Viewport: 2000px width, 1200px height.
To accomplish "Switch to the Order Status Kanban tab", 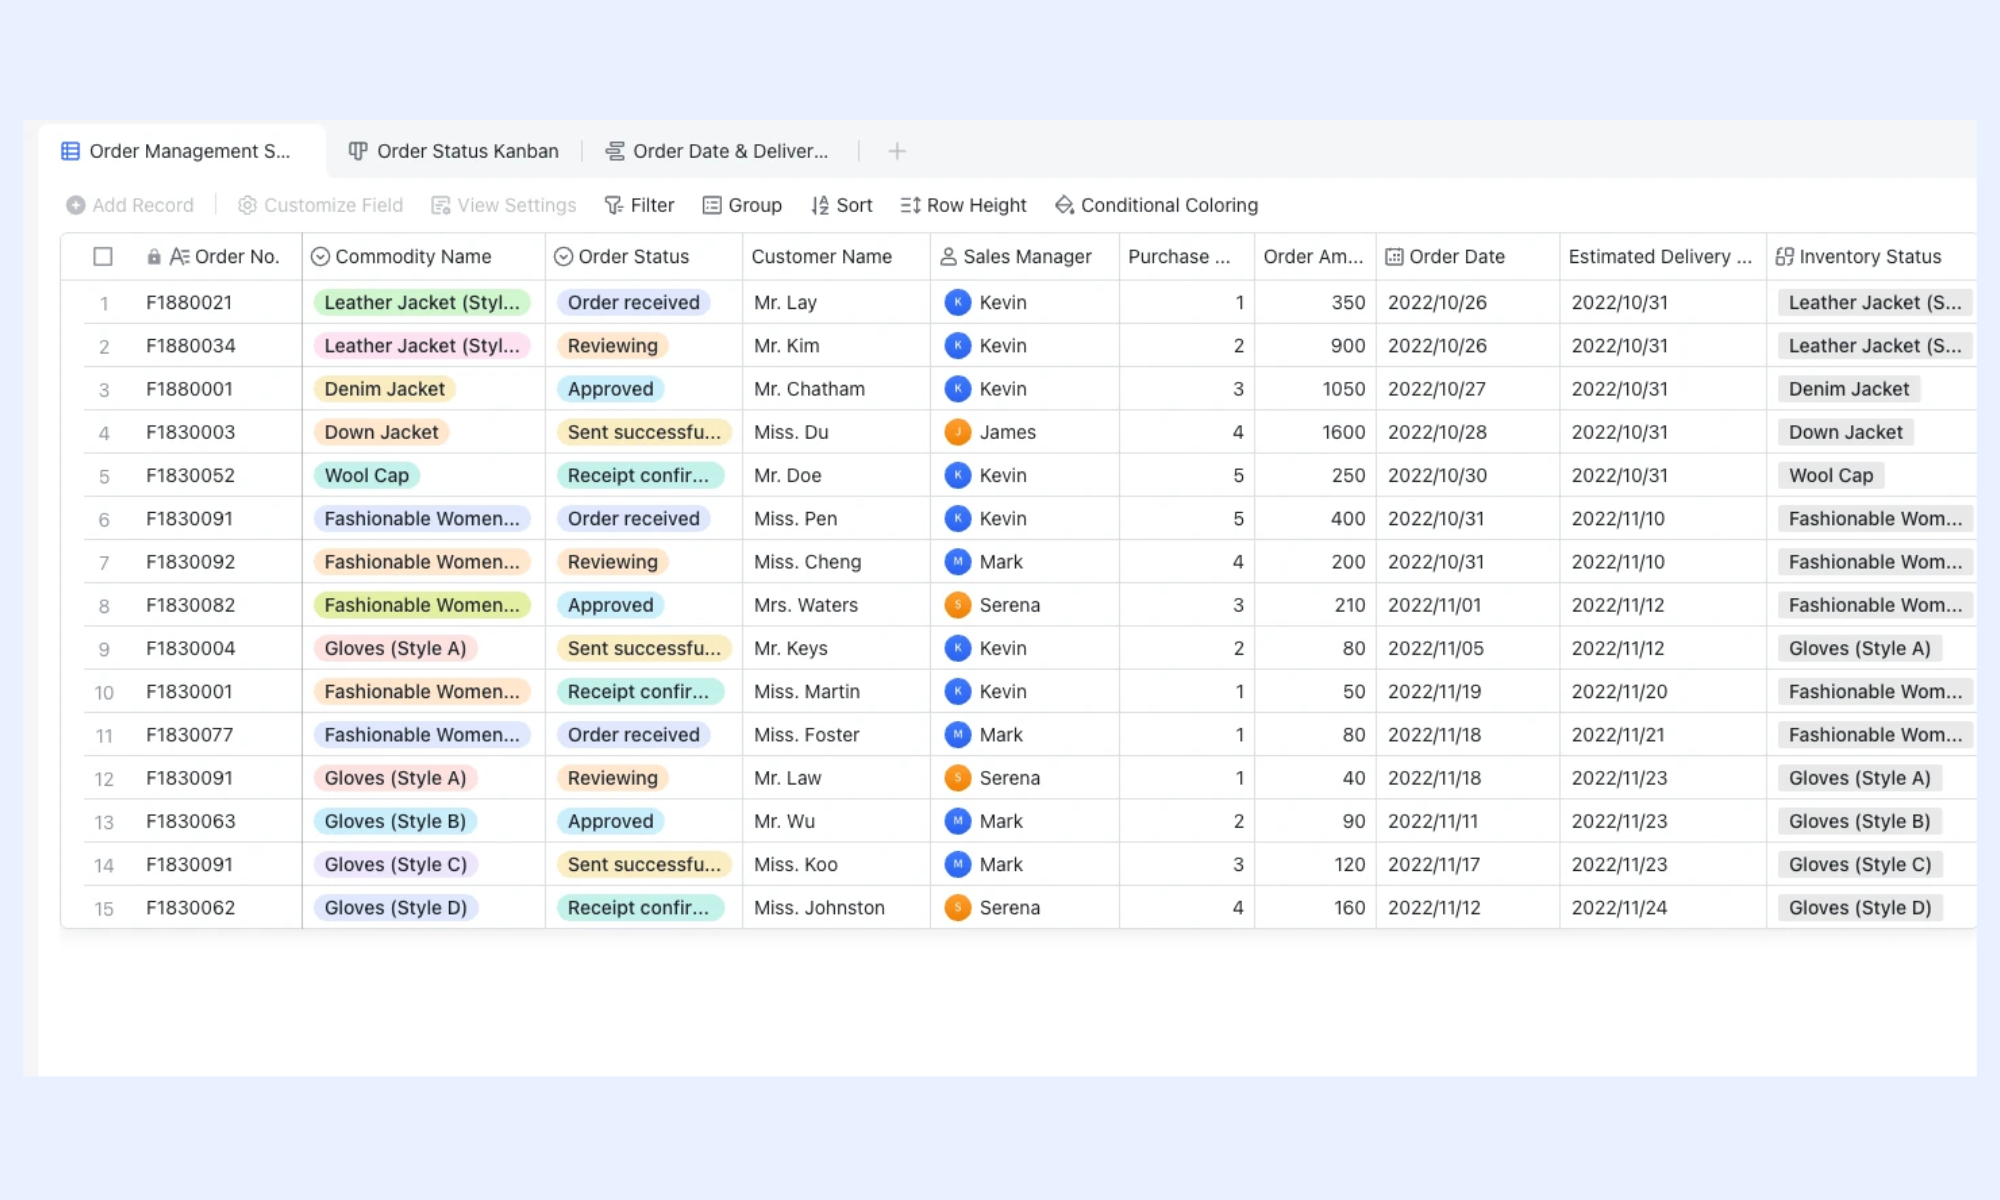I will click(x=454, y=151).
